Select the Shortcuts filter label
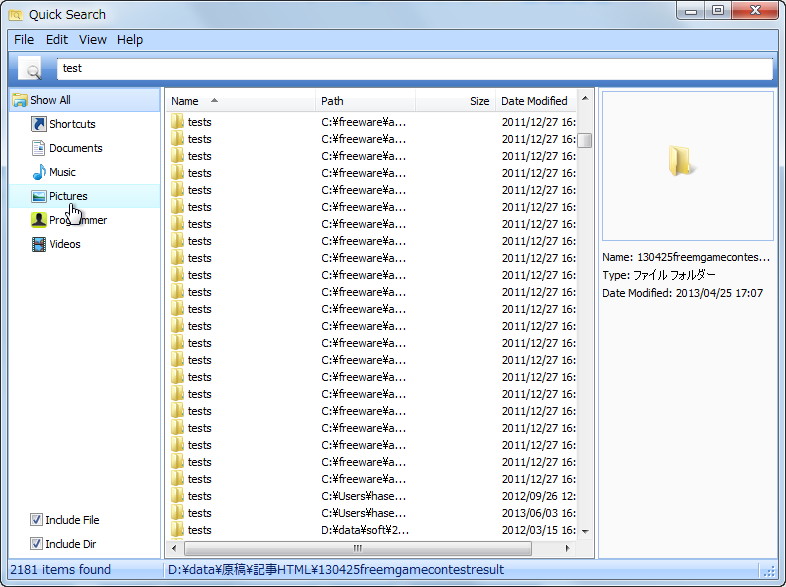Image resolution: width=786 pixels, height=587 pixels. coord(72,124)
